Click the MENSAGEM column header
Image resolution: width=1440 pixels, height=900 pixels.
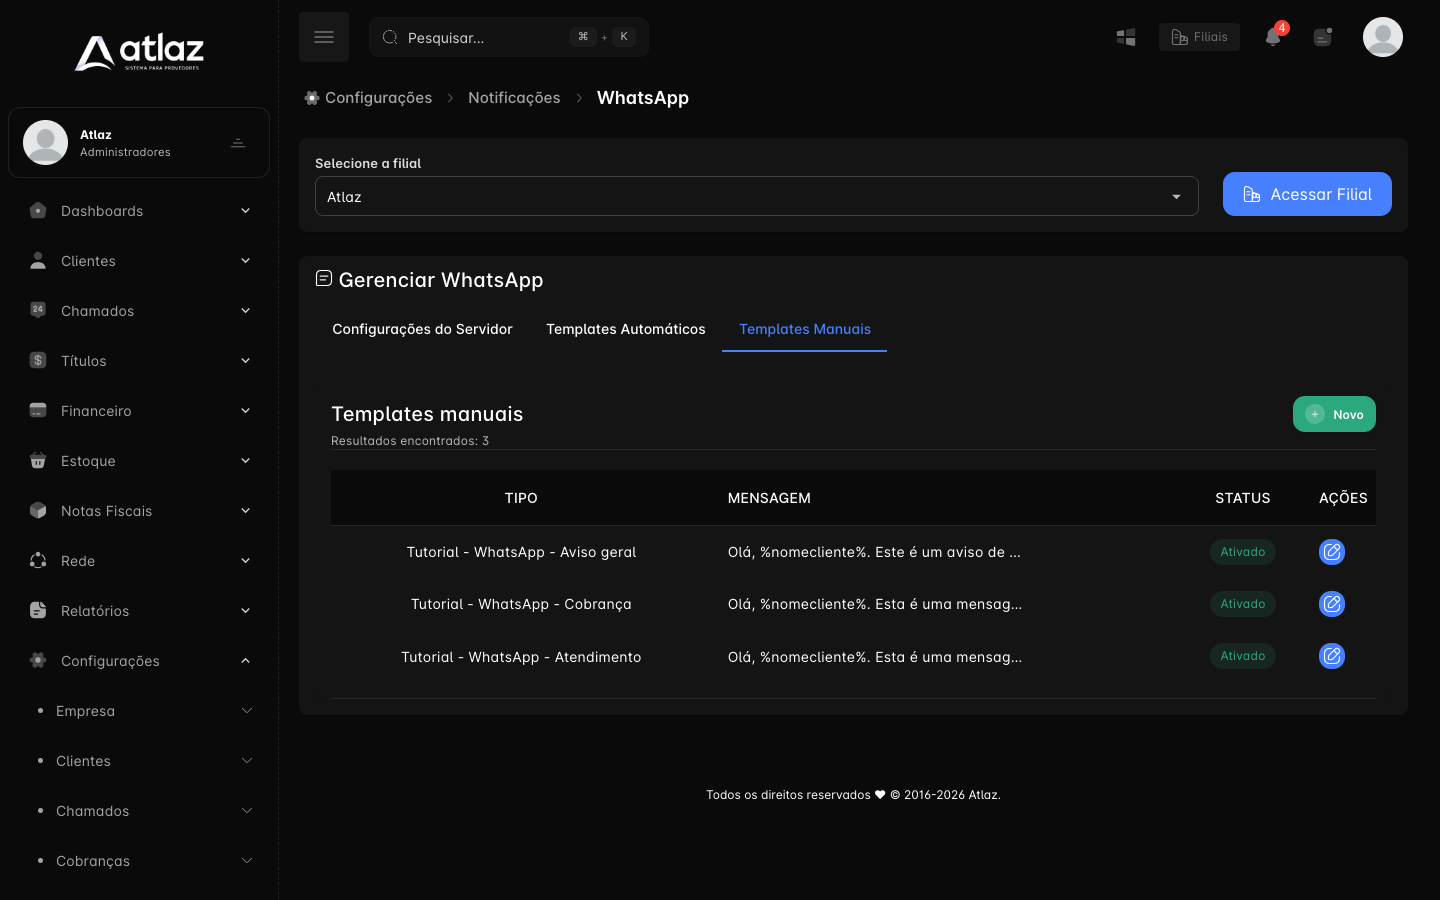click(769, 498)
